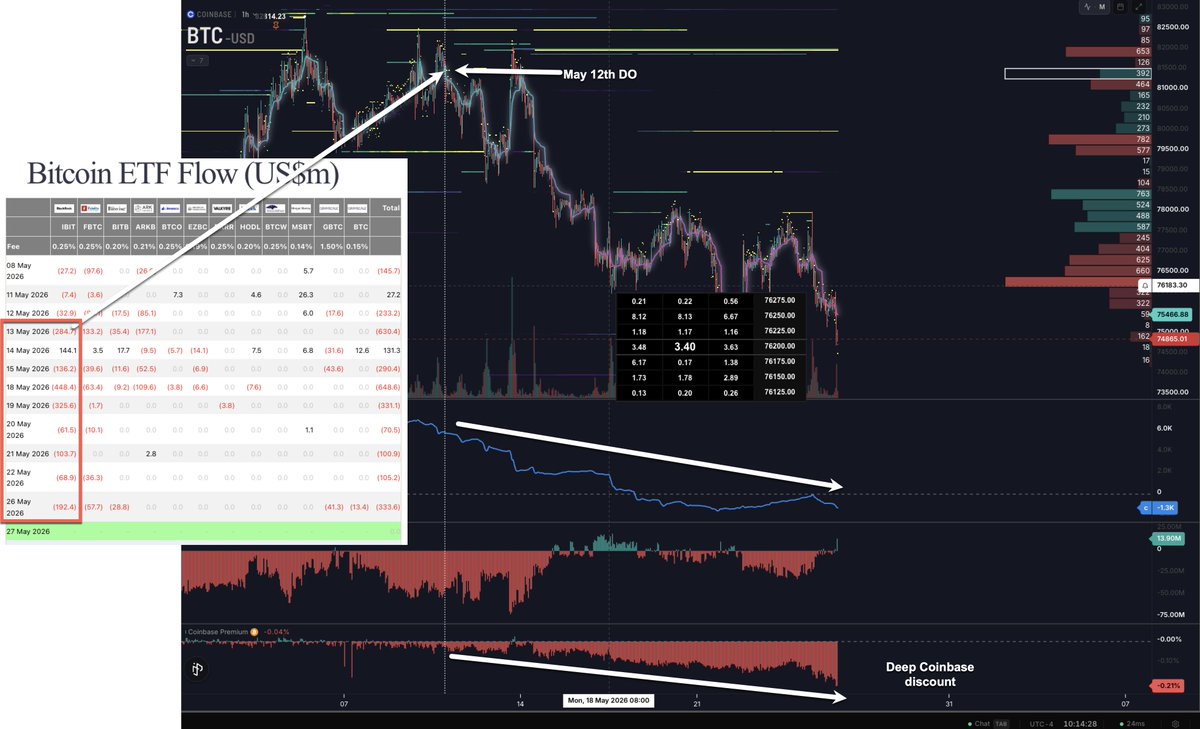Open the Chat panel in status bar
This screenshot has width=1200, height=729.
click(x=988, y=724)
